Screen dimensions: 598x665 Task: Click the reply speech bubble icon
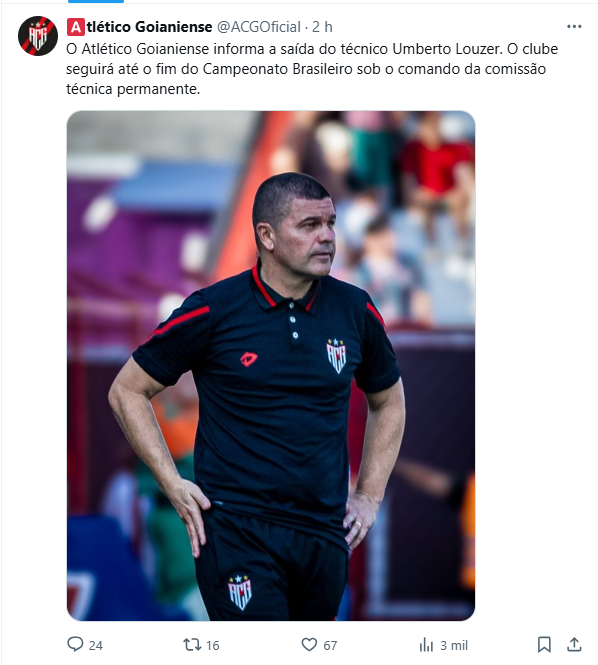point(75,644)
